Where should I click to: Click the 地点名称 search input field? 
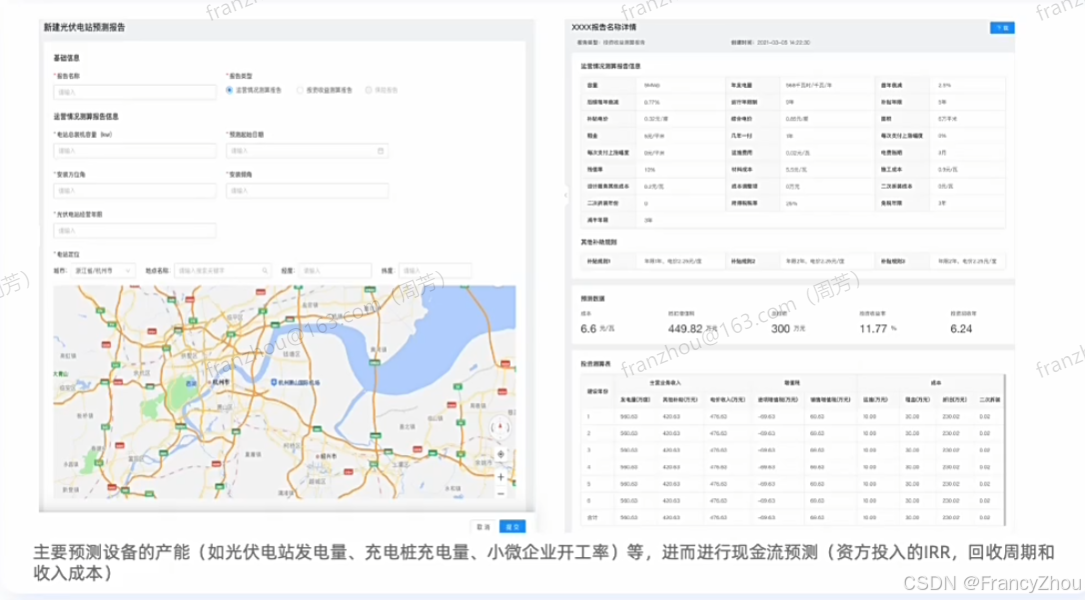coord(223,271)
